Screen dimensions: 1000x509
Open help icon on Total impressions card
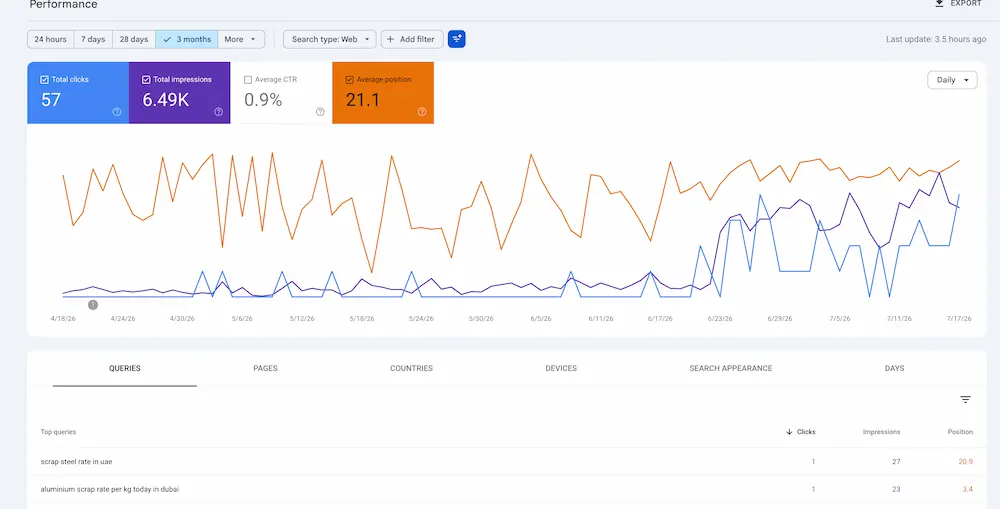pos(219,112)
